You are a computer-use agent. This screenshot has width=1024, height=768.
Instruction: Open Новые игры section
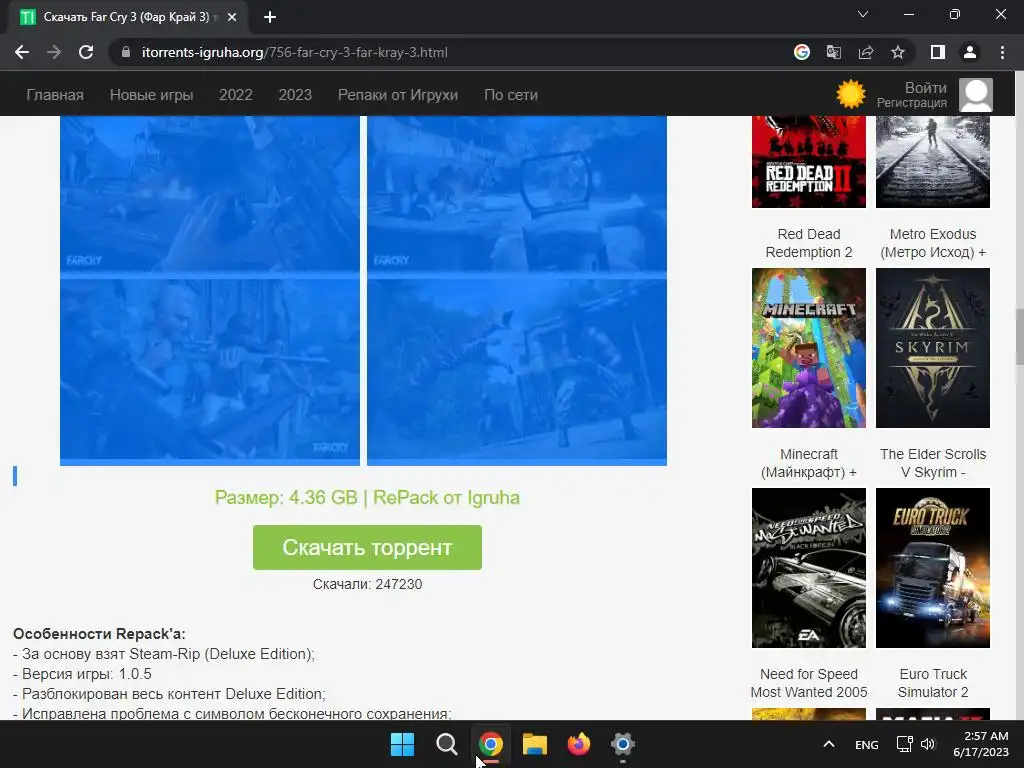pyautogui.click(x=152, y=95)
